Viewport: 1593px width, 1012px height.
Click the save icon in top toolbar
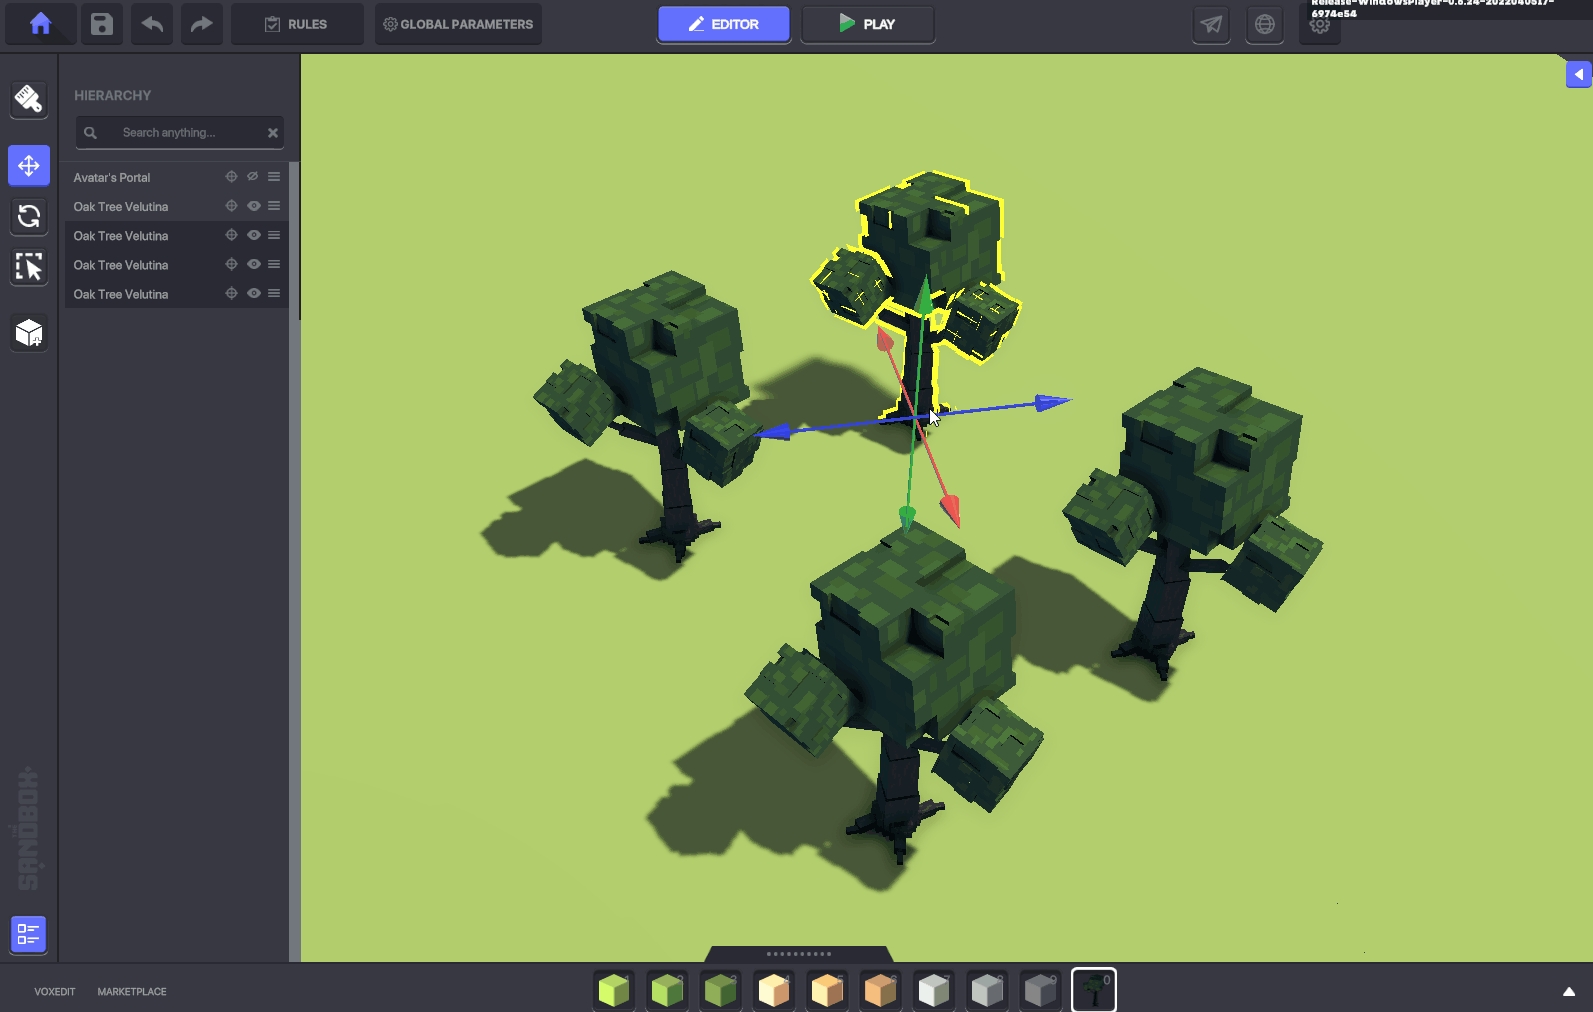(102, 24)
